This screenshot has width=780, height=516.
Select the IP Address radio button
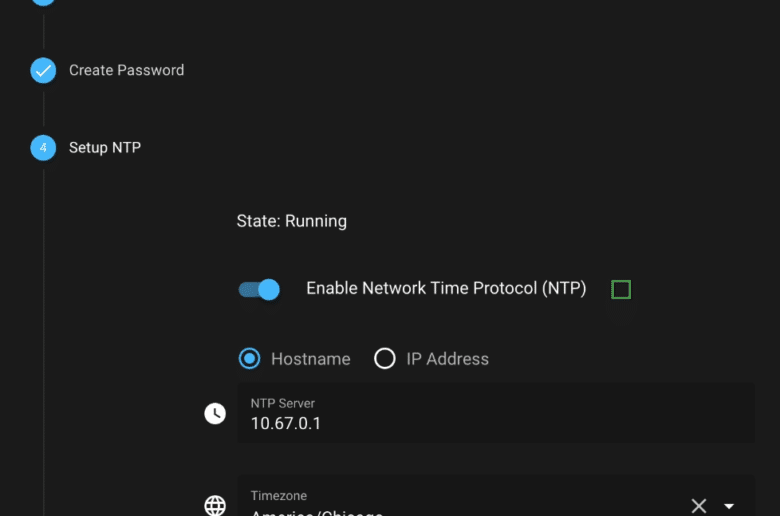[385, 358]
